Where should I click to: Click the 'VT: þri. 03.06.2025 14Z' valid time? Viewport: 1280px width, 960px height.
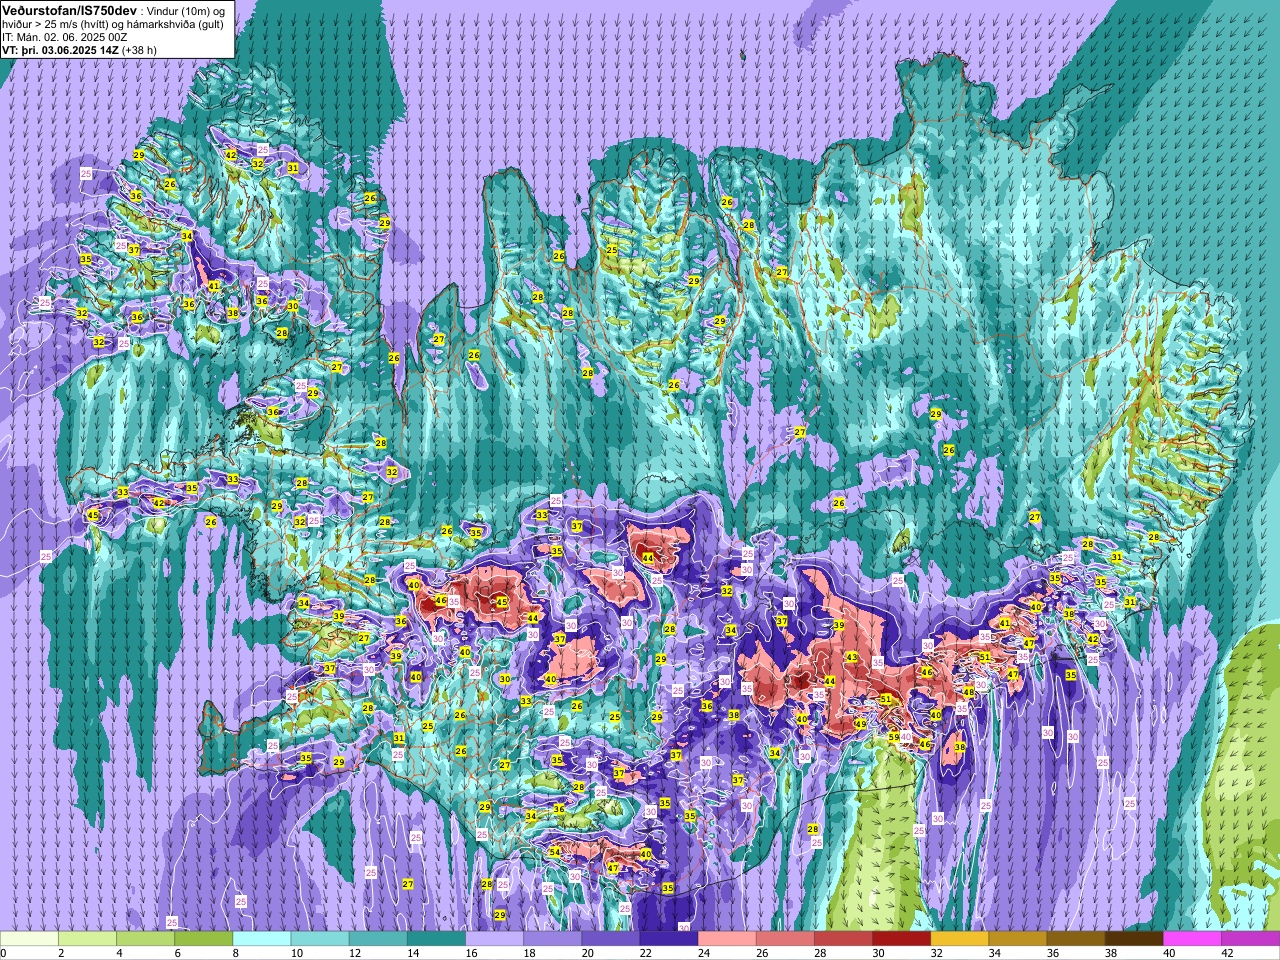click(60, 50)
